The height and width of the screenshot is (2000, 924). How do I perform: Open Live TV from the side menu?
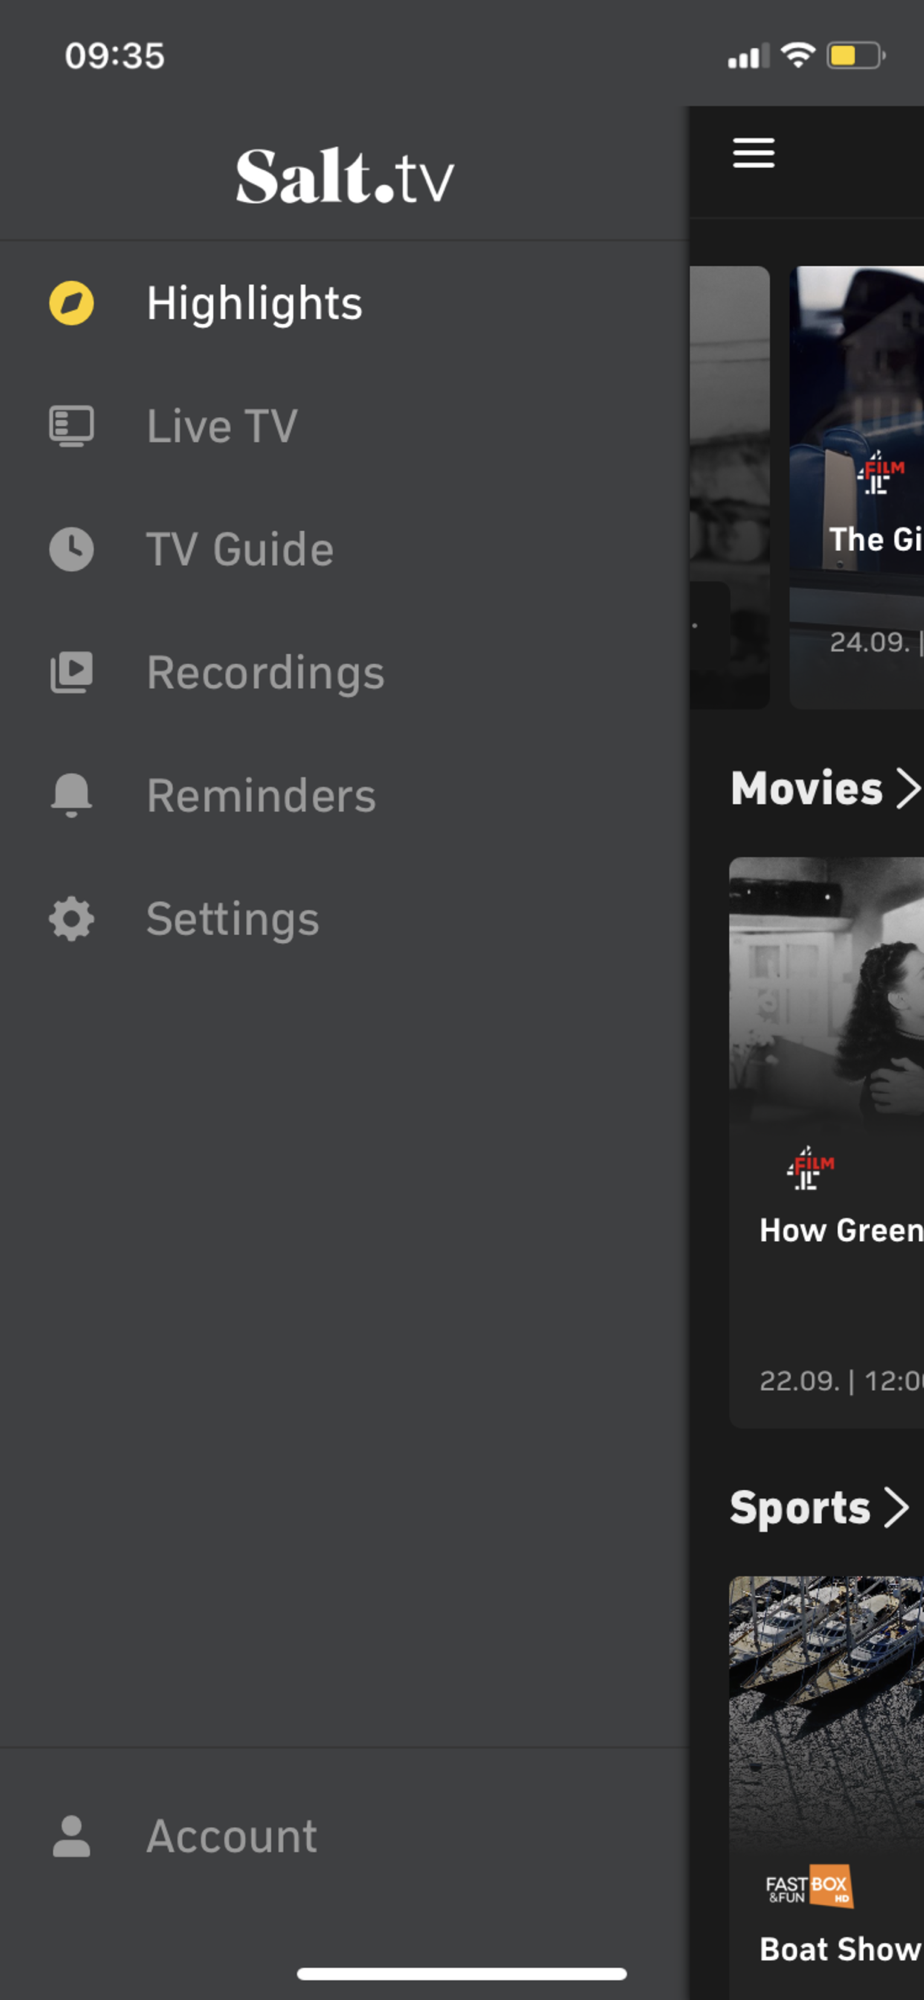tap(344, 426)
